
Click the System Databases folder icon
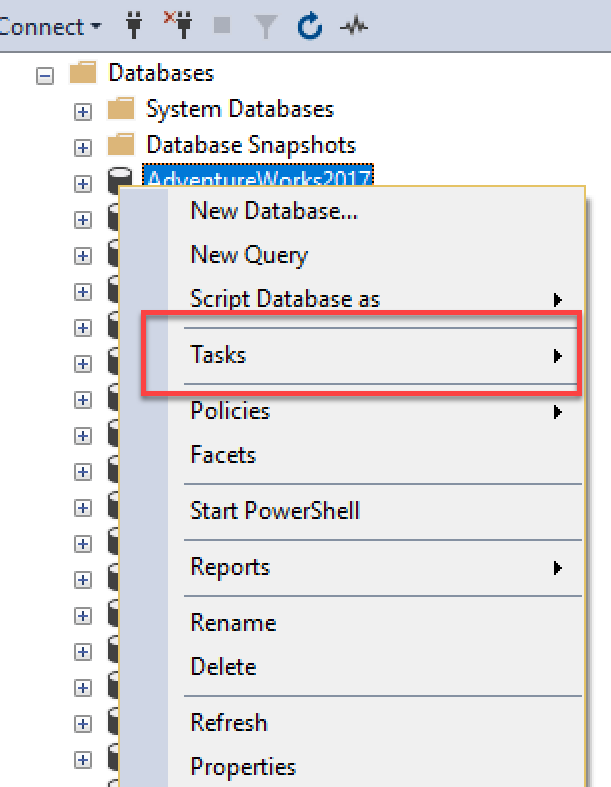pos(121,108)
